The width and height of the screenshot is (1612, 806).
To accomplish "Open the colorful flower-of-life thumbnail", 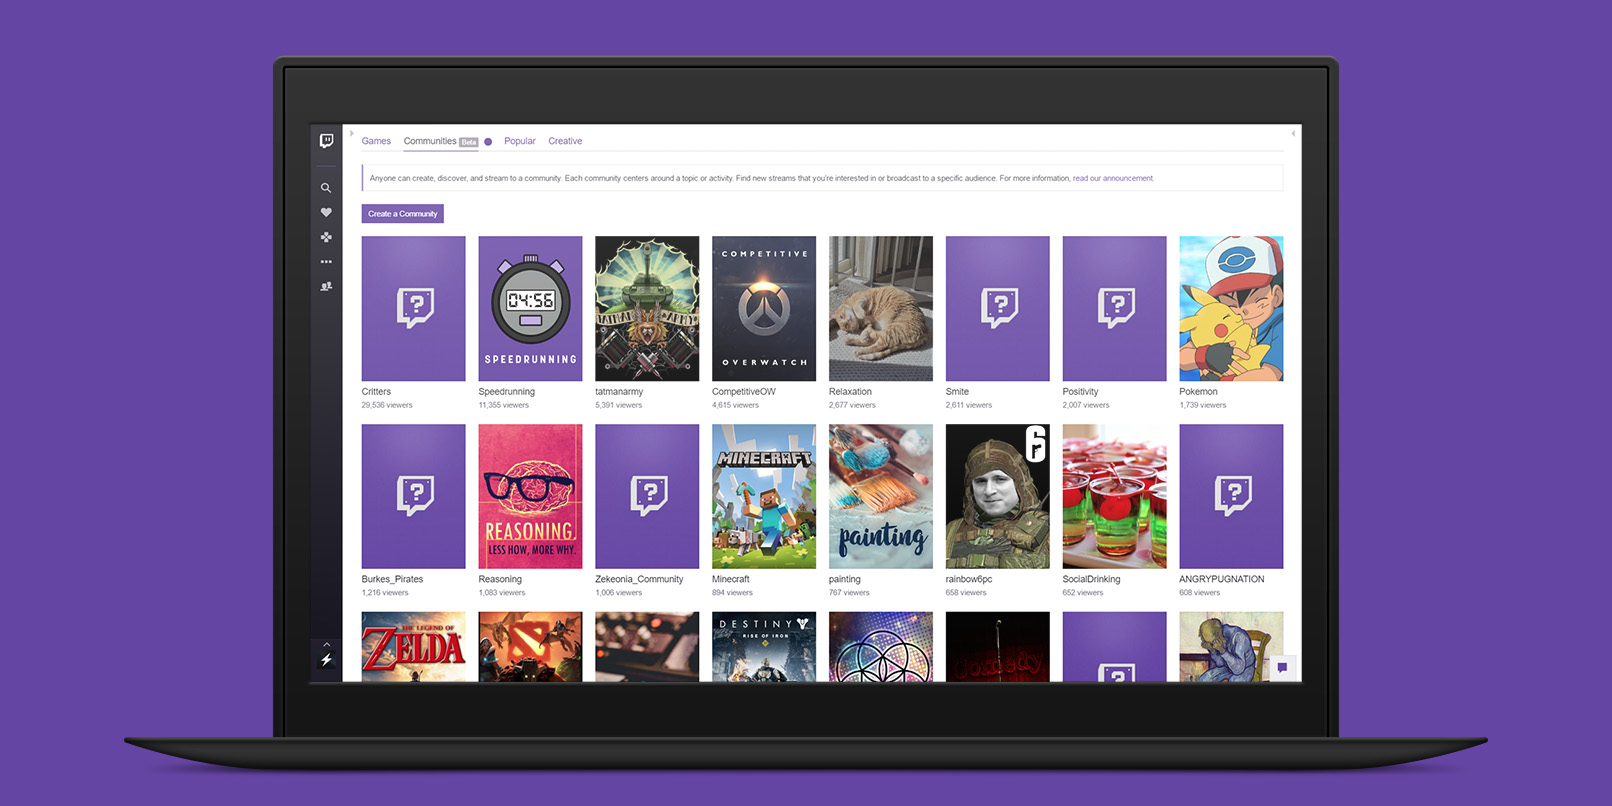I will pyautogui.click(x=881, y=647).
